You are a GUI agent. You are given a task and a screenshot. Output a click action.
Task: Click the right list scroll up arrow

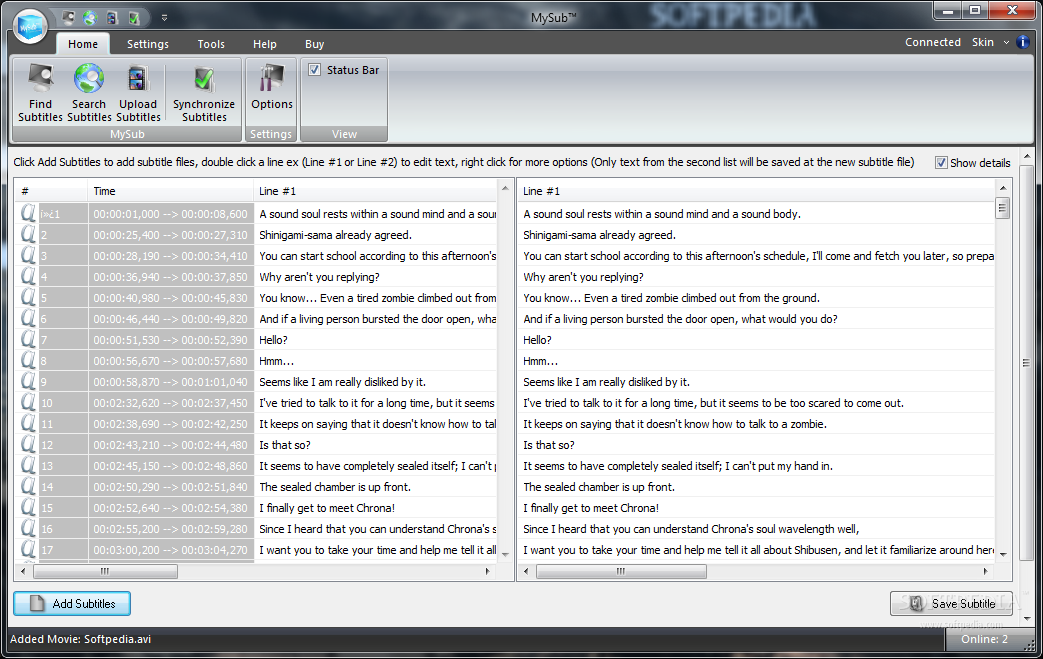click(1002, 188)
